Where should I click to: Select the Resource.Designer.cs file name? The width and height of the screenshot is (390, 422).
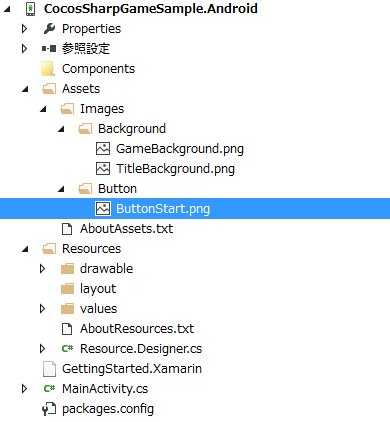pyautogui.click(x=141, y=349)
